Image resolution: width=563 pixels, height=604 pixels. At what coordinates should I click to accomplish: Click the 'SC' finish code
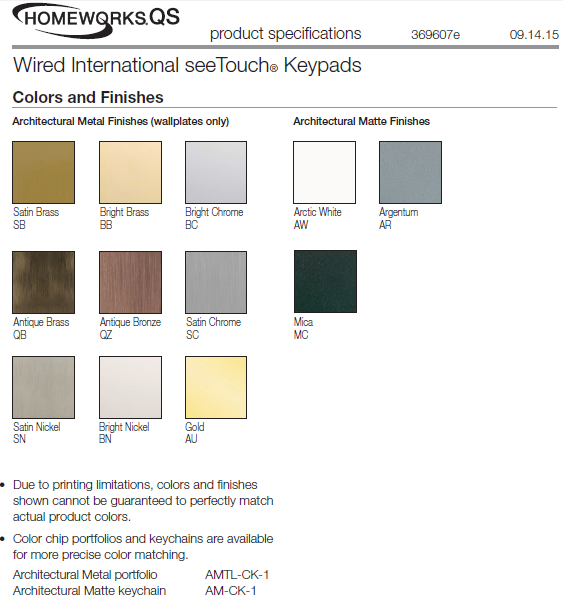point(193,335)
